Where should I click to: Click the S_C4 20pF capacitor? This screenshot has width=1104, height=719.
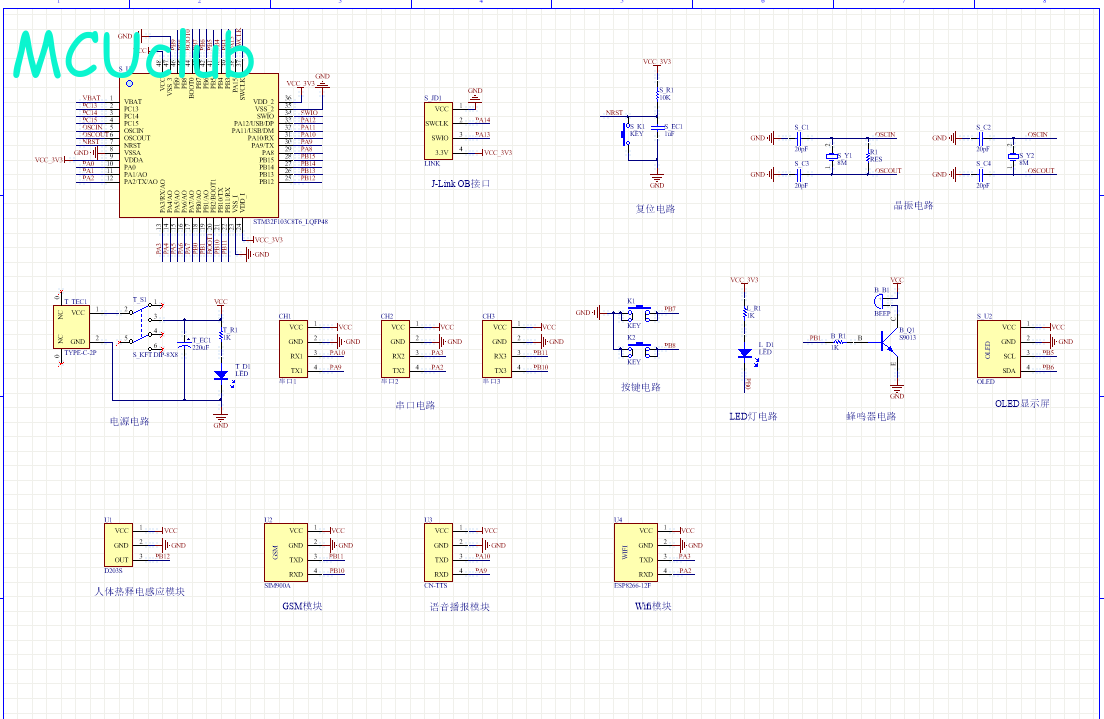tap(981, 174)
